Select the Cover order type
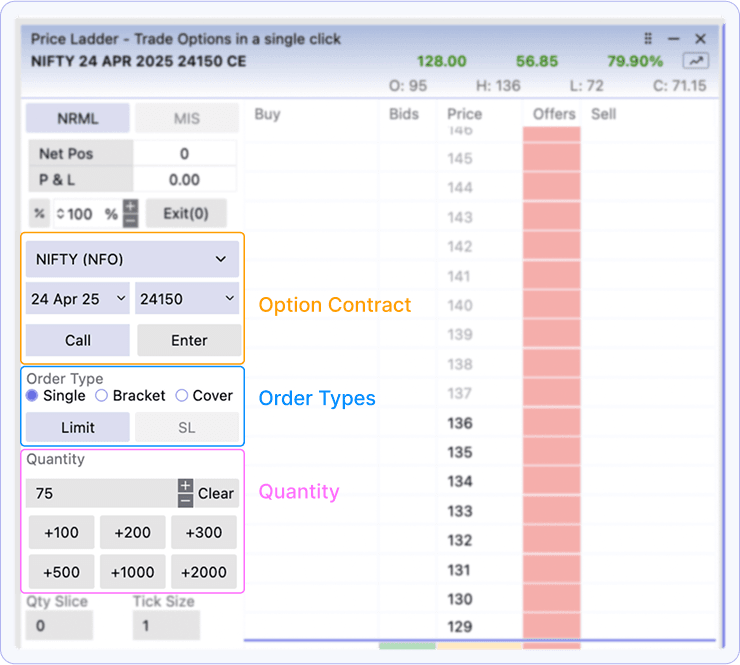Screen dimensions: 740x665 (x=181, y=396)
